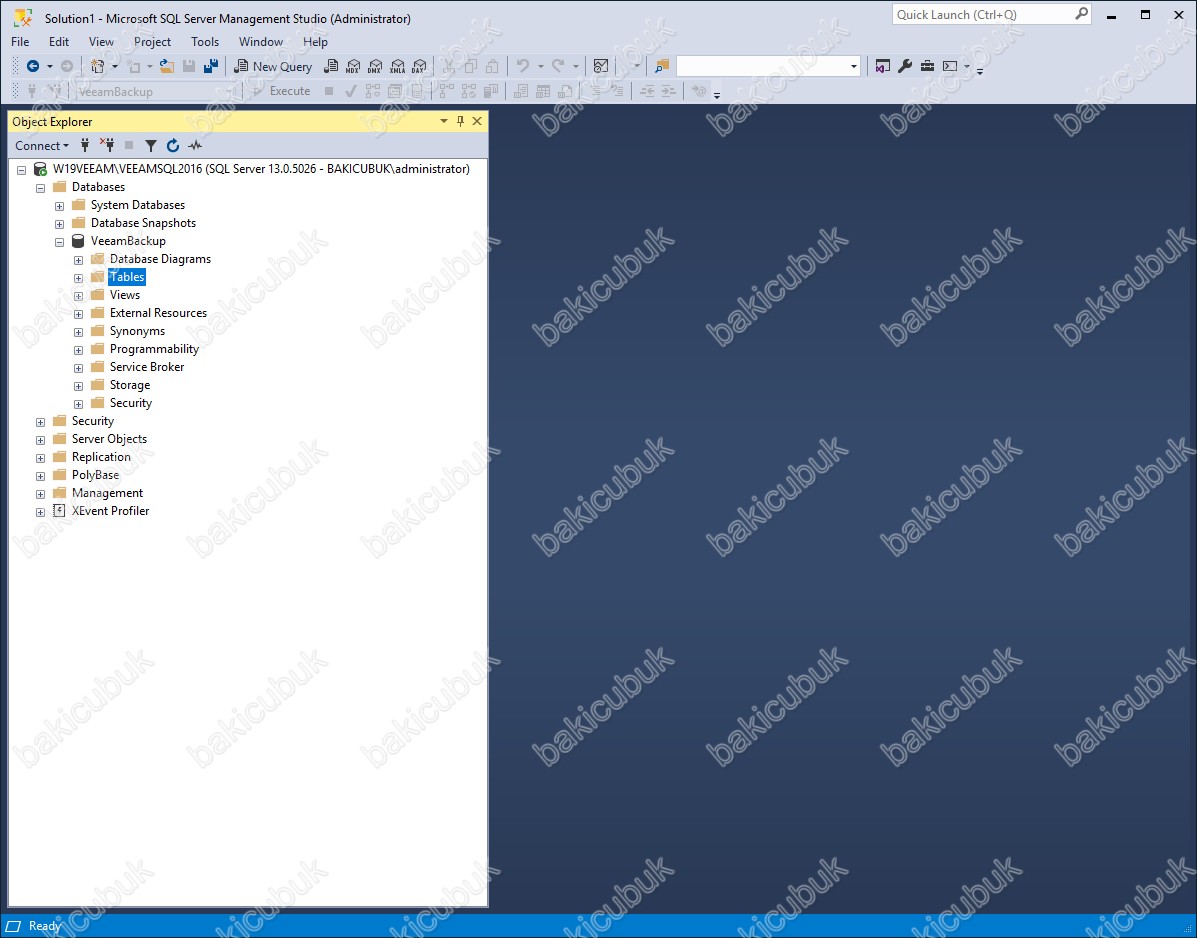Toggle auto-hide pin of Object Explorer

460,121
